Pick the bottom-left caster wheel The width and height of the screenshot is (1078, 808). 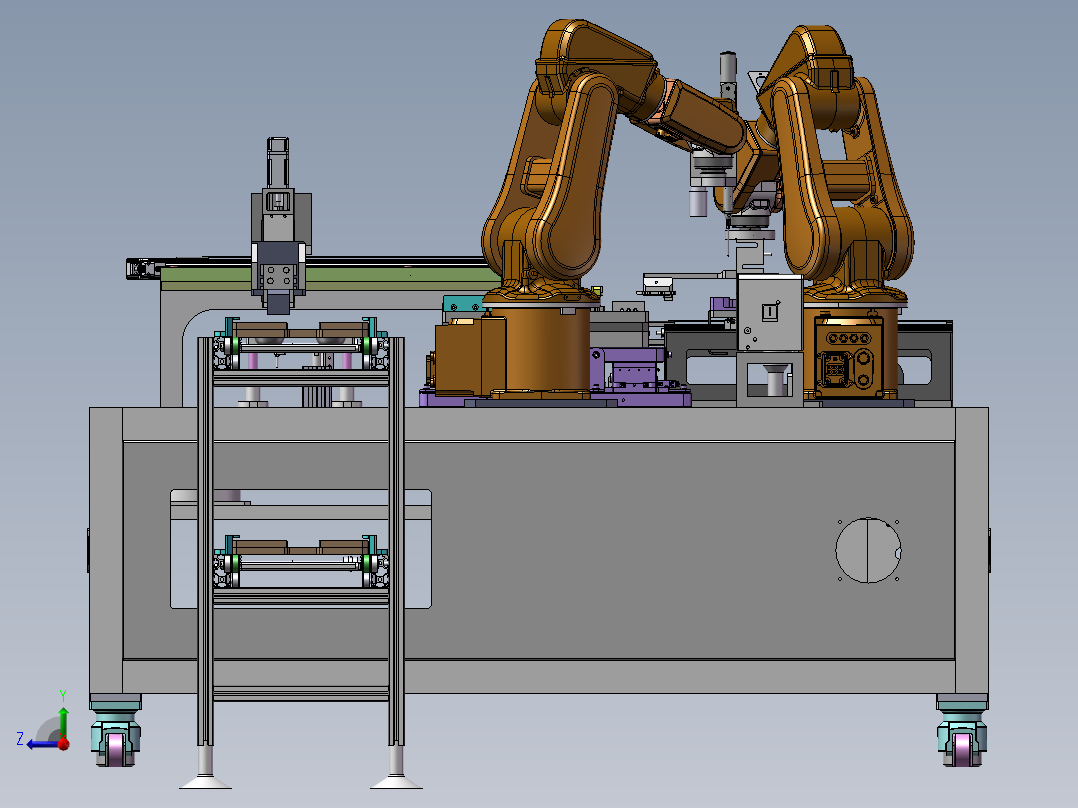[x=116, y=730]
